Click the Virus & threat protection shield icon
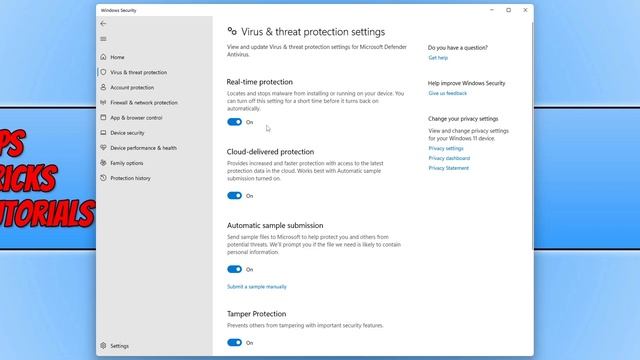The height and width of the screenshot is (360, 640). (x=103, y=72)
